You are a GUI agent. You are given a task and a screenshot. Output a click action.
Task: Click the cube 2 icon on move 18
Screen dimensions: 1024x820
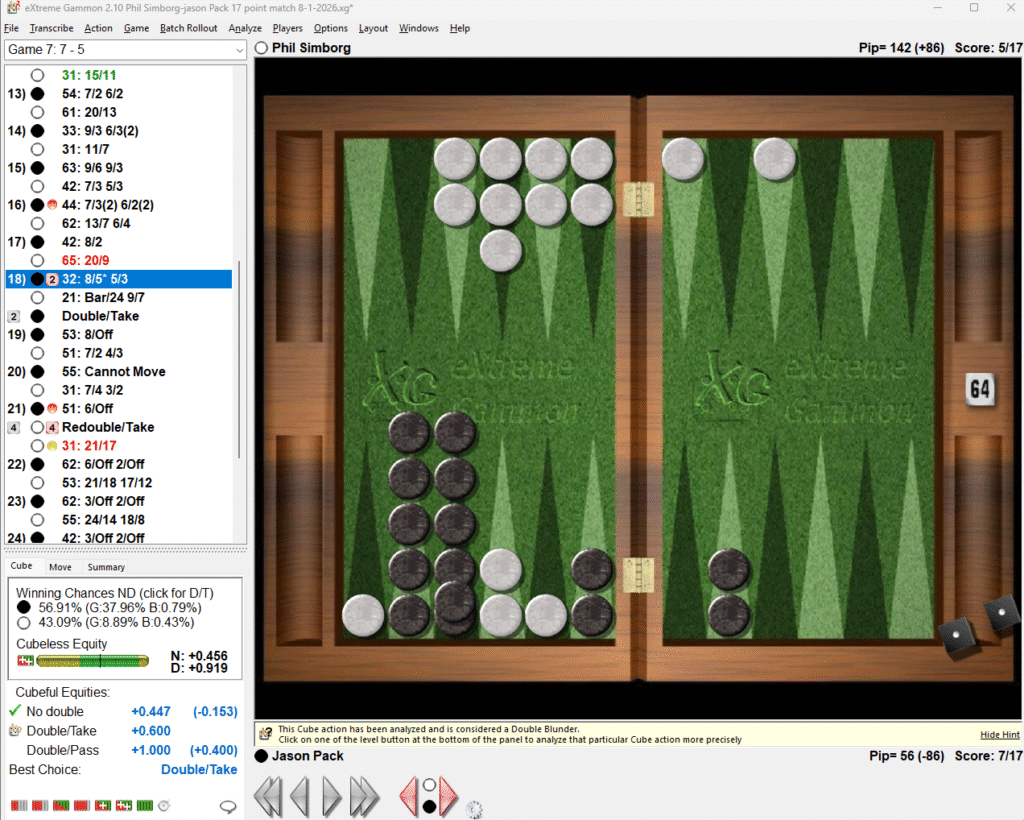point(52,279)
